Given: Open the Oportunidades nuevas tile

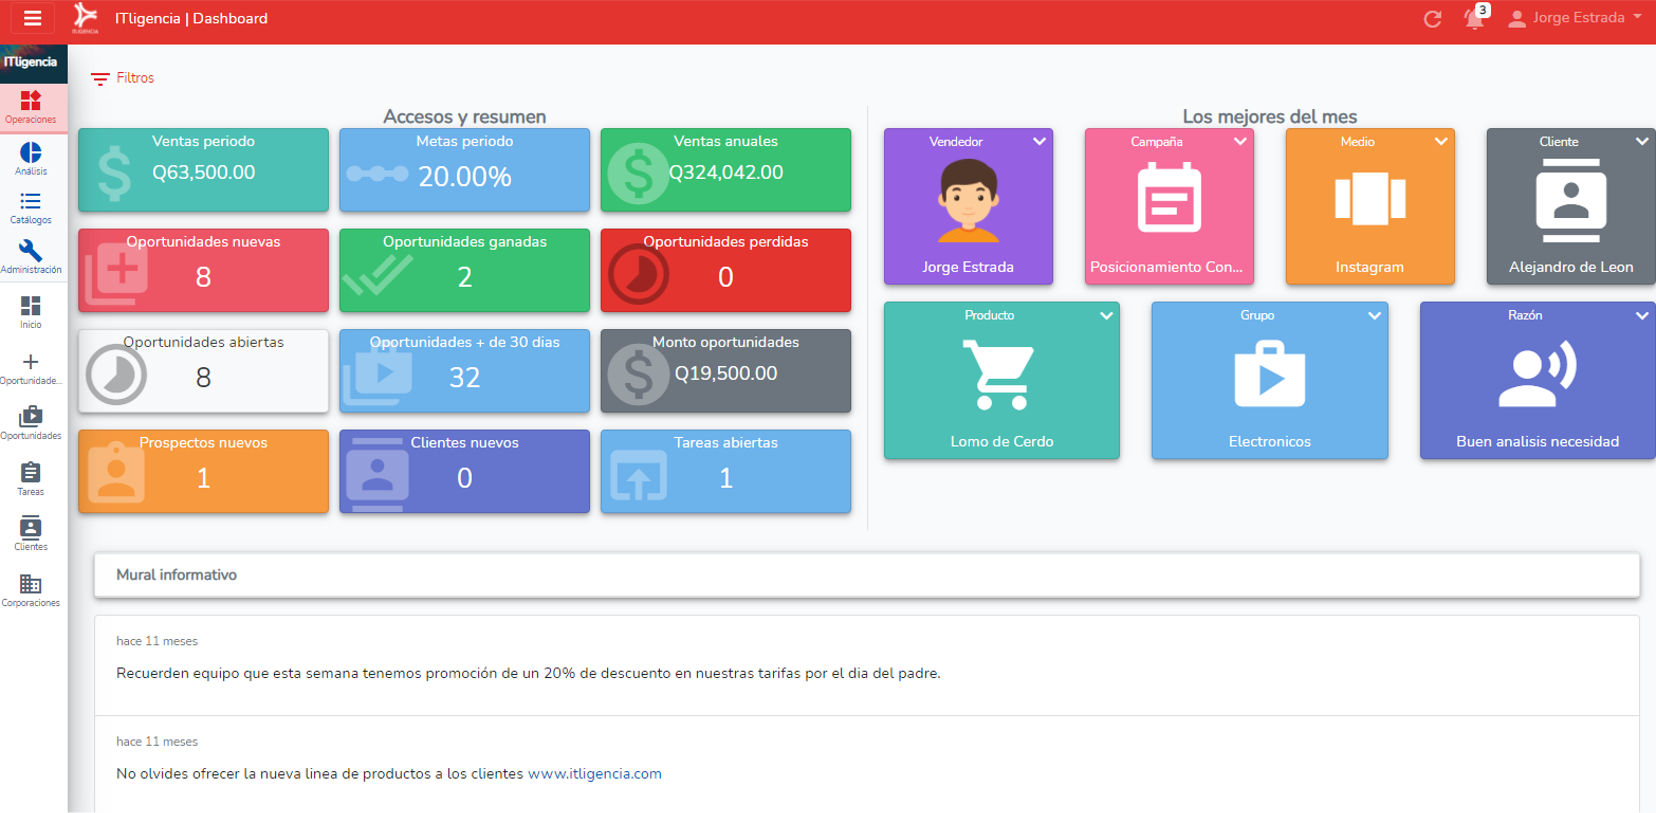Looking at the screenshot, I should coord(203,270).
